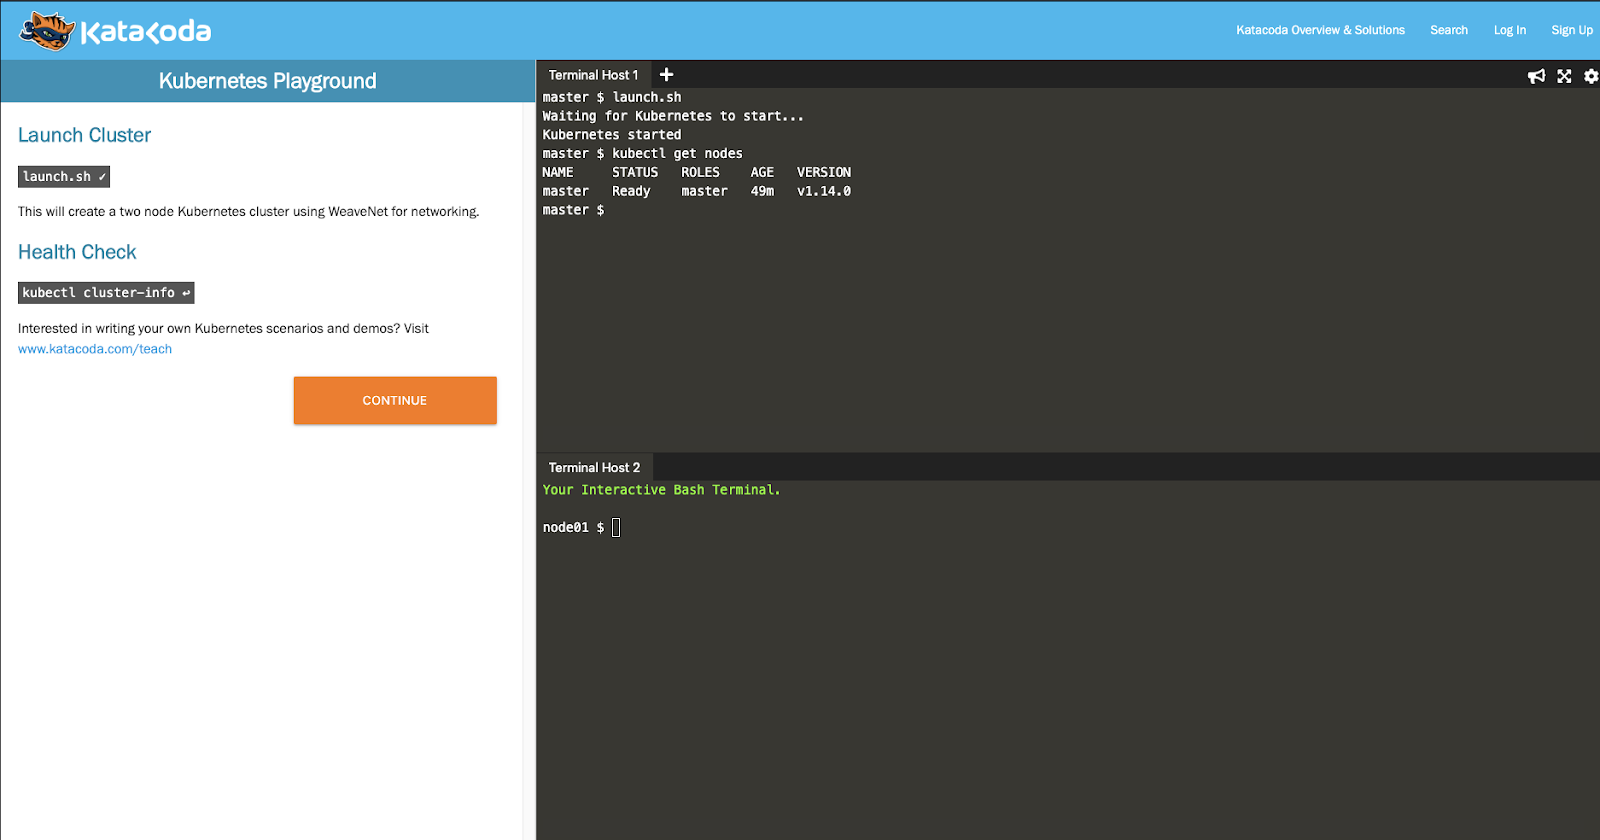Click the two node cluster description text

click(249, 212)
